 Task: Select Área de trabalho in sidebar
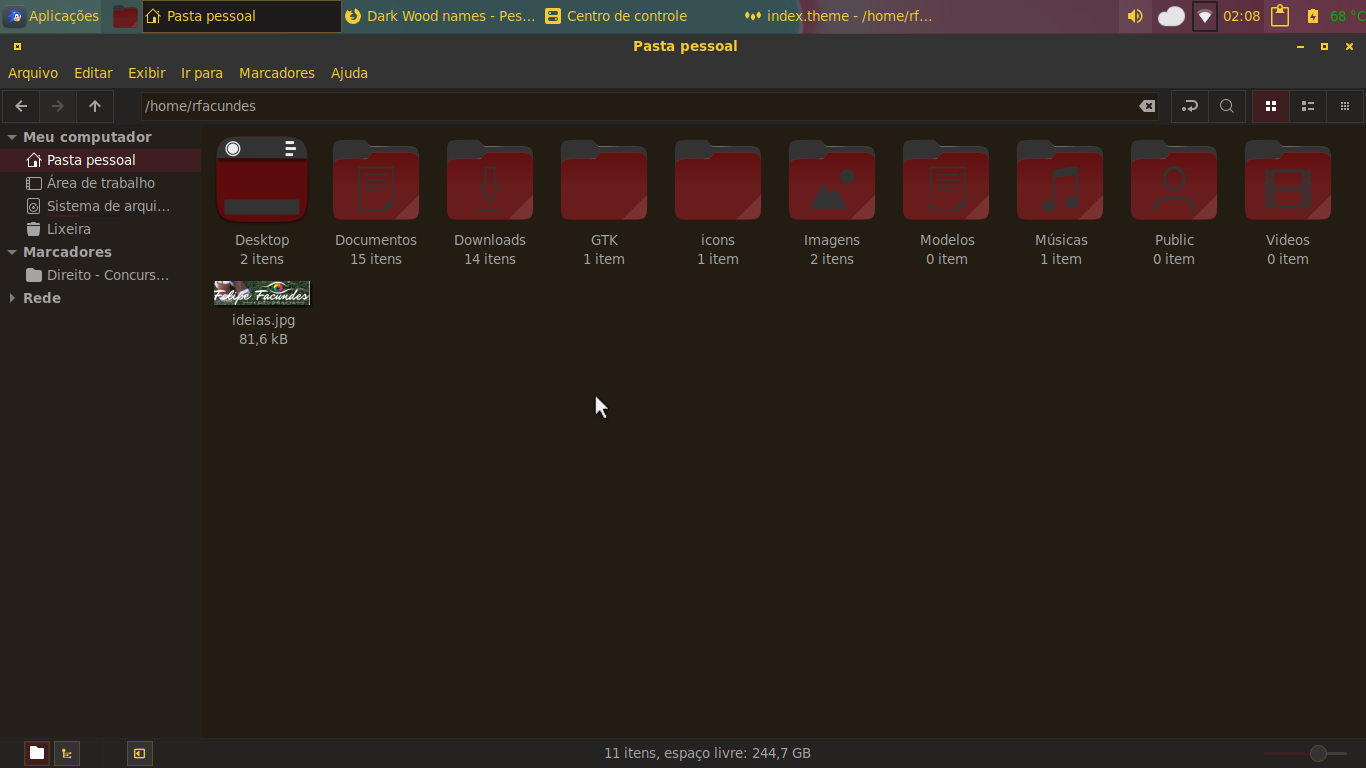pos(100,183)
